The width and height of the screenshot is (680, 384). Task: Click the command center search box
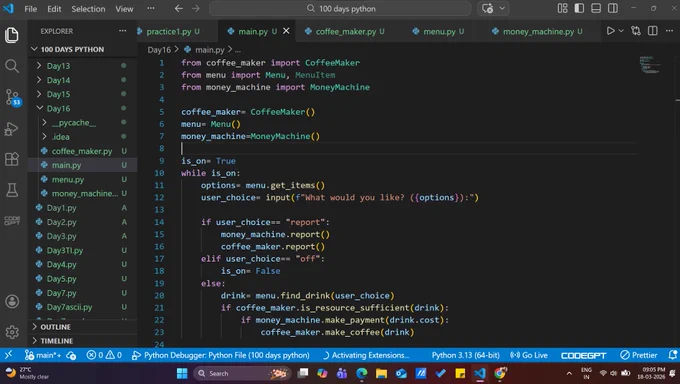(x=340, y=8)
